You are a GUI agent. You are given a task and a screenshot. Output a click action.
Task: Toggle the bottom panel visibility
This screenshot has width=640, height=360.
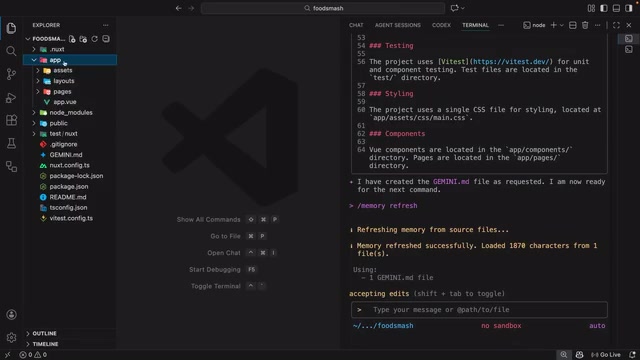[616, 8]
